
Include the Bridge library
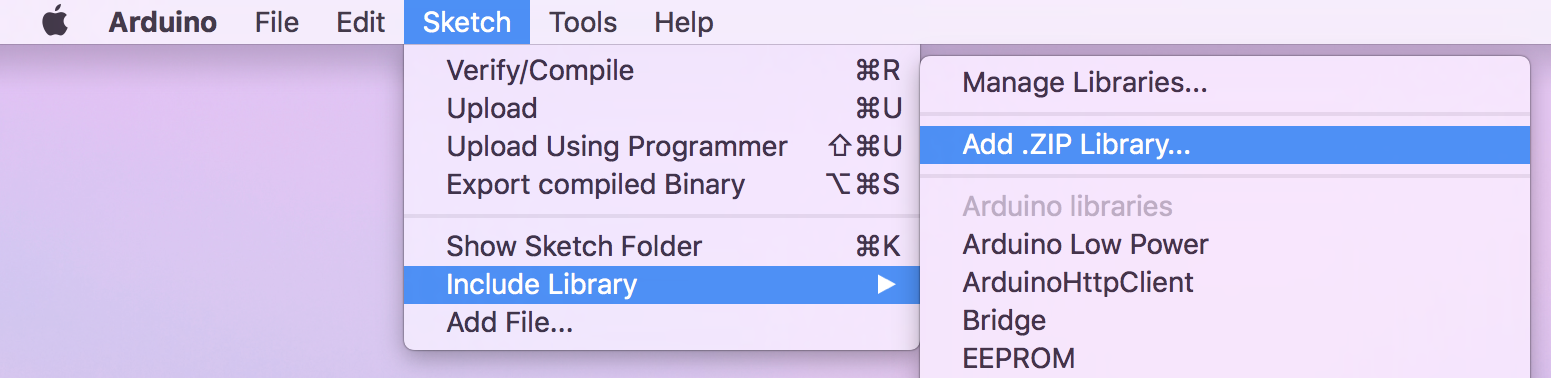1225,320
